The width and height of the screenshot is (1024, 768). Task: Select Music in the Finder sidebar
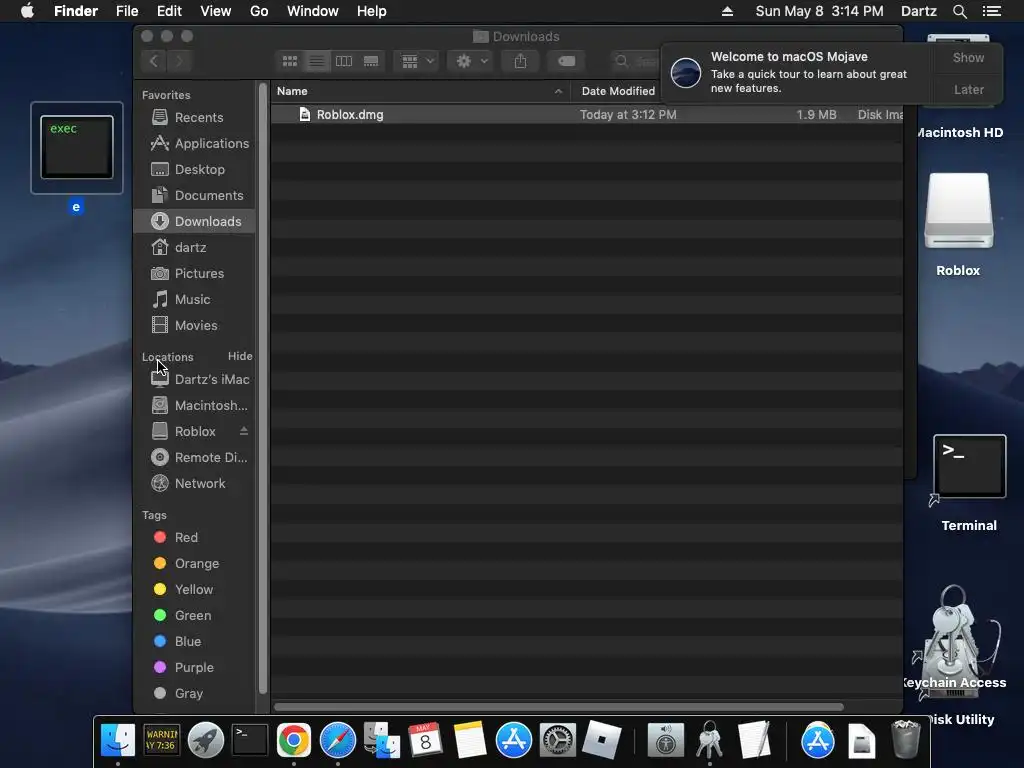194,300
